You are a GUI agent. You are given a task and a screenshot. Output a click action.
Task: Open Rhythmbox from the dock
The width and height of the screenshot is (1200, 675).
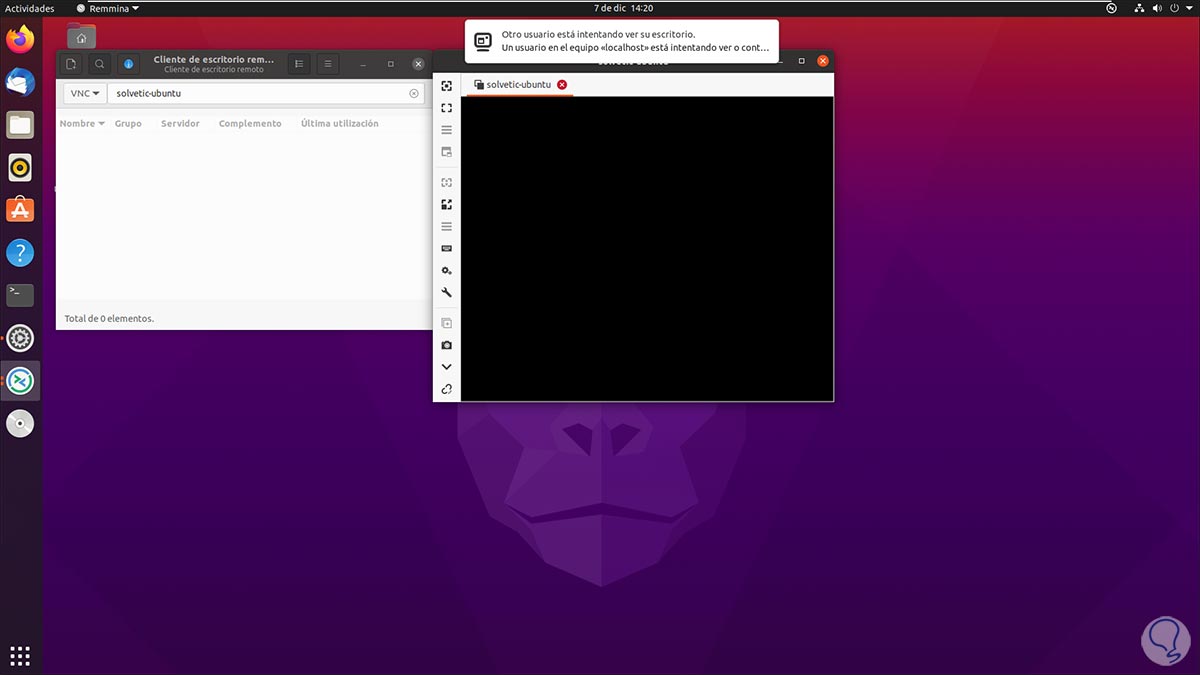(x=20, y=167)
